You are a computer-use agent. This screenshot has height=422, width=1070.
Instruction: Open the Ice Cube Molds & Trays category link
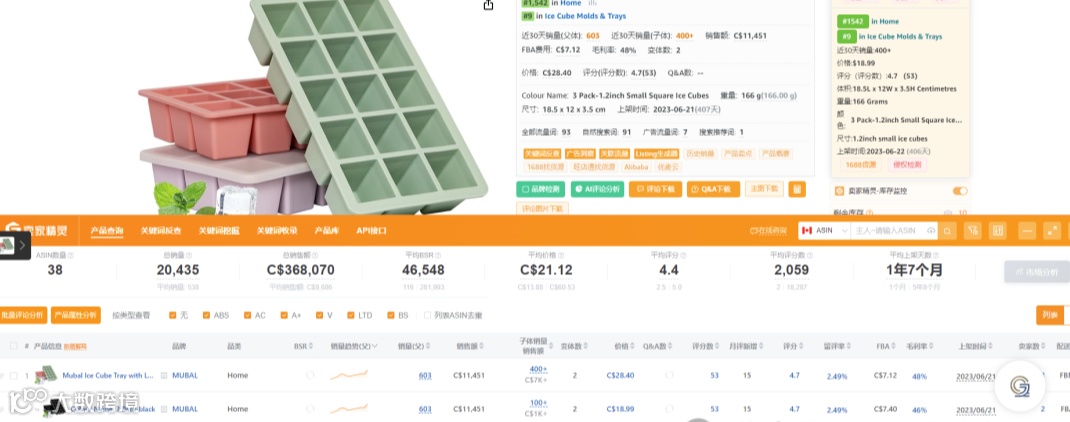pyautogui.click(x=585, y=16)
